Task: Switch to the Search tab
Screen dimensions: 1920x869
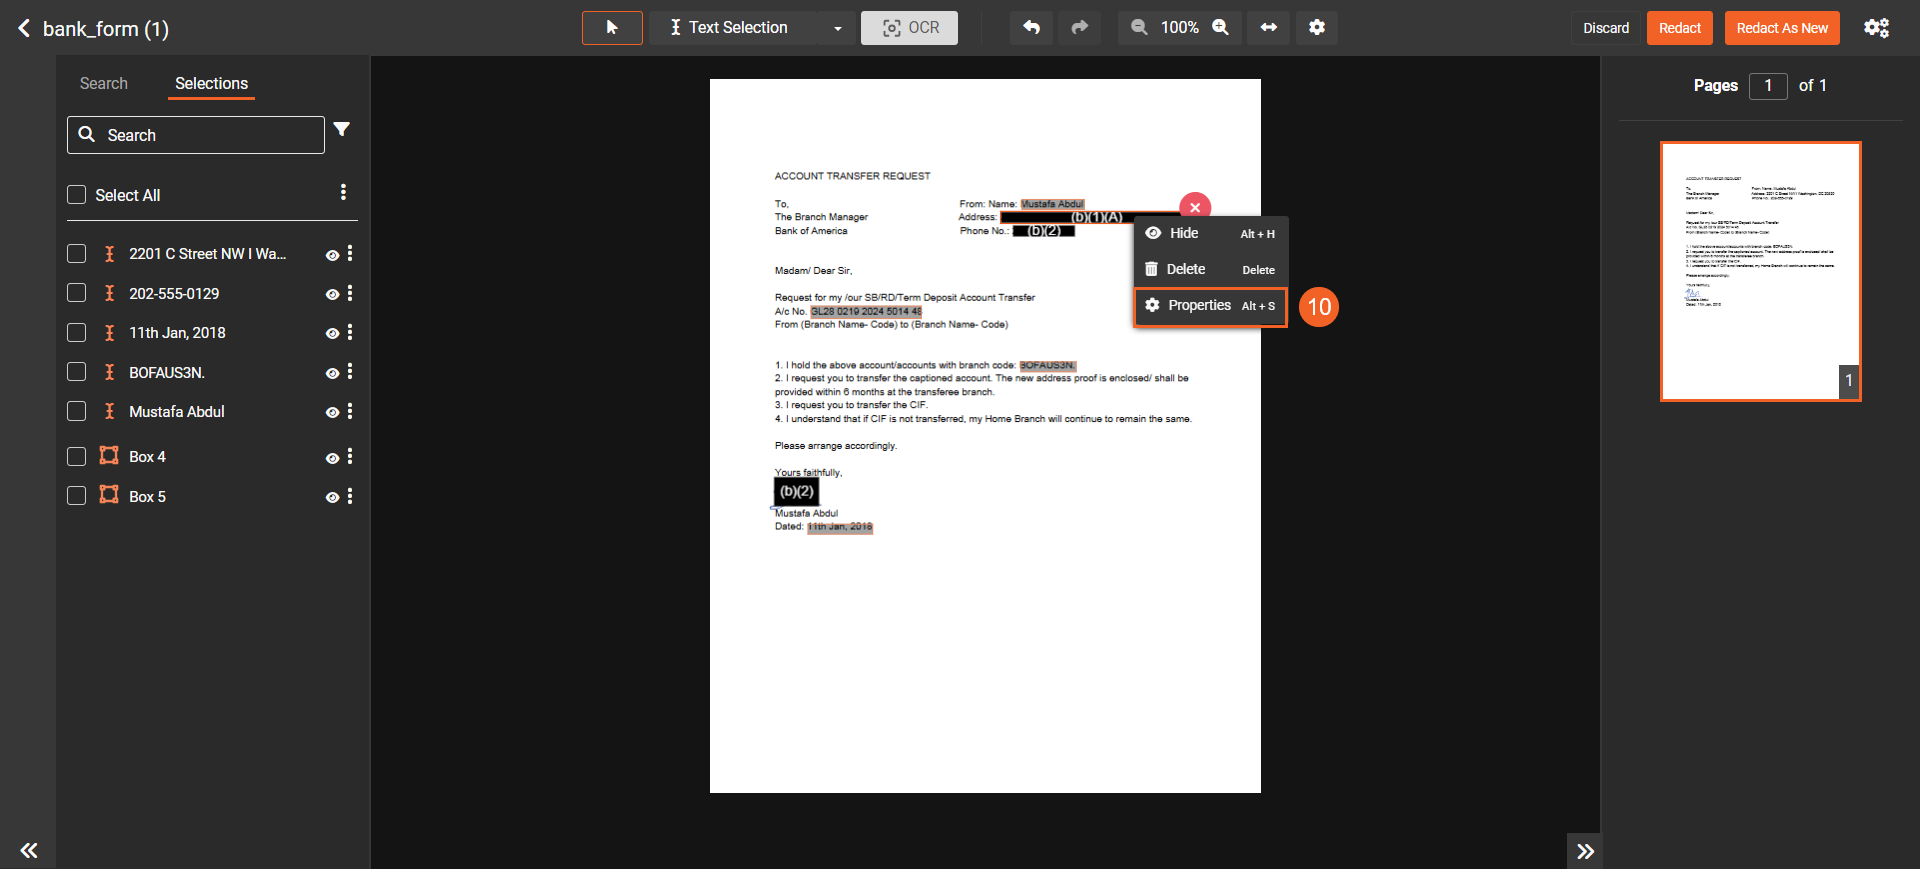Action: (x=104, y=84)
